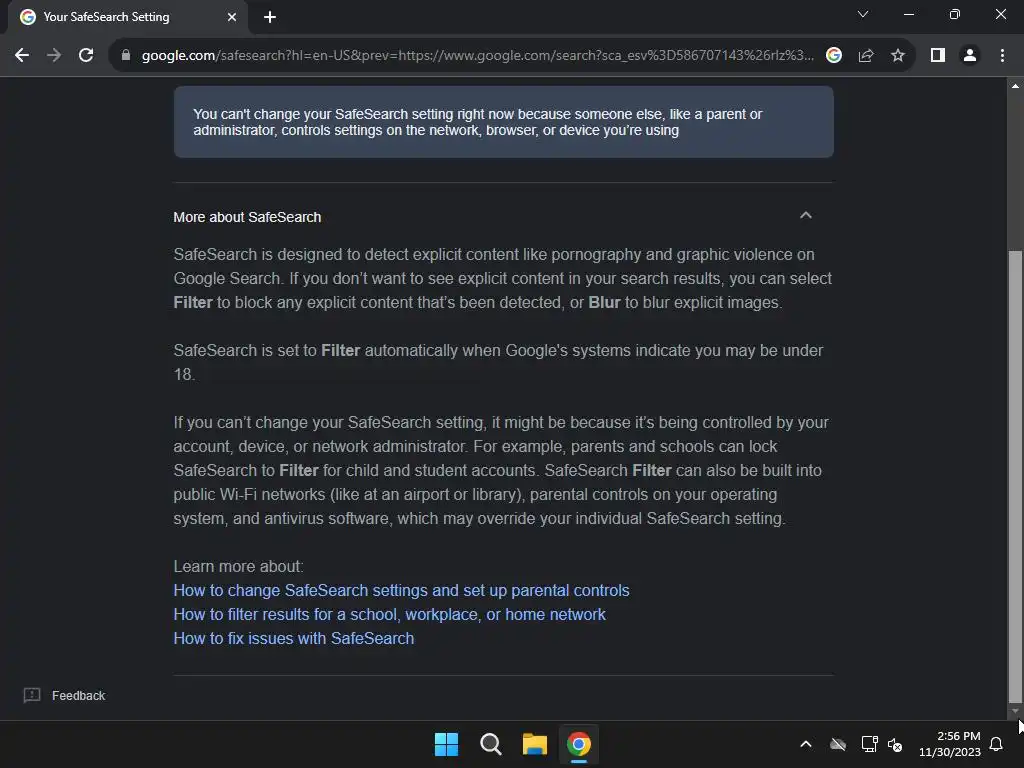Click the Chrome taskbar icon
Viewport: 1024px width, 768px height.
pos(579,744)
